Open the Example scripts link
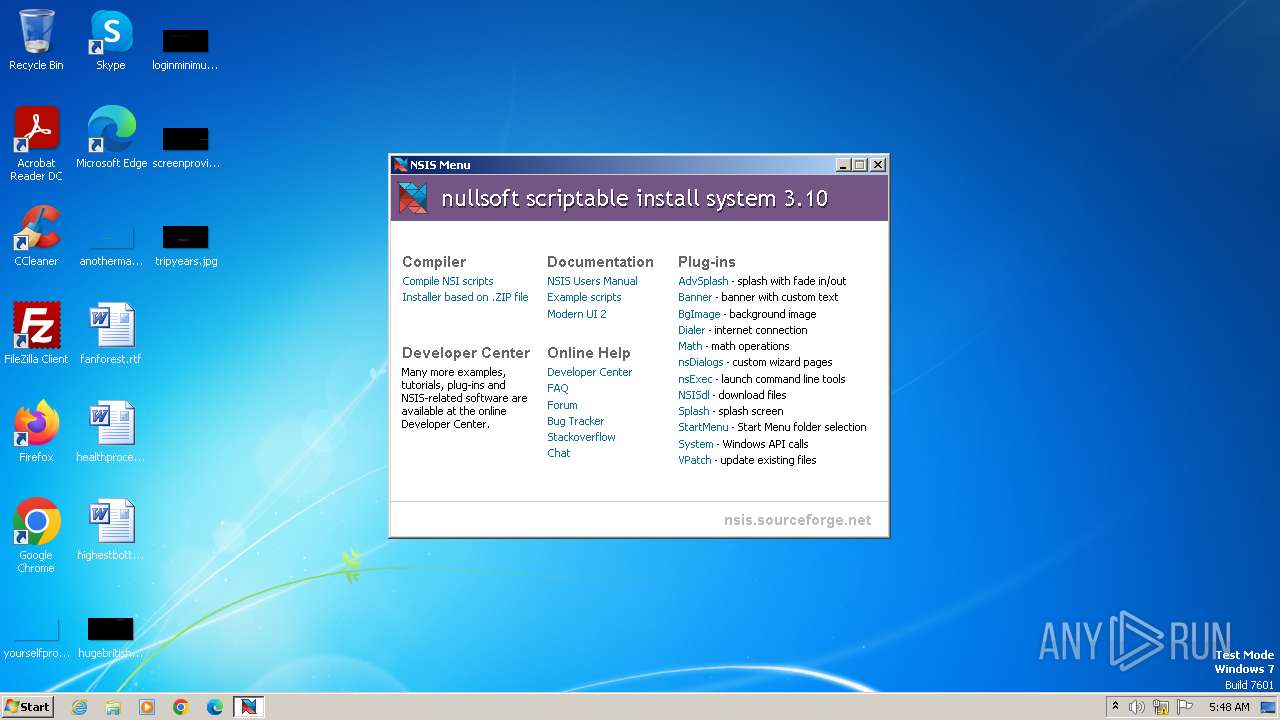Viewport: 1280px width, 720px height. [x=584, y=297]
